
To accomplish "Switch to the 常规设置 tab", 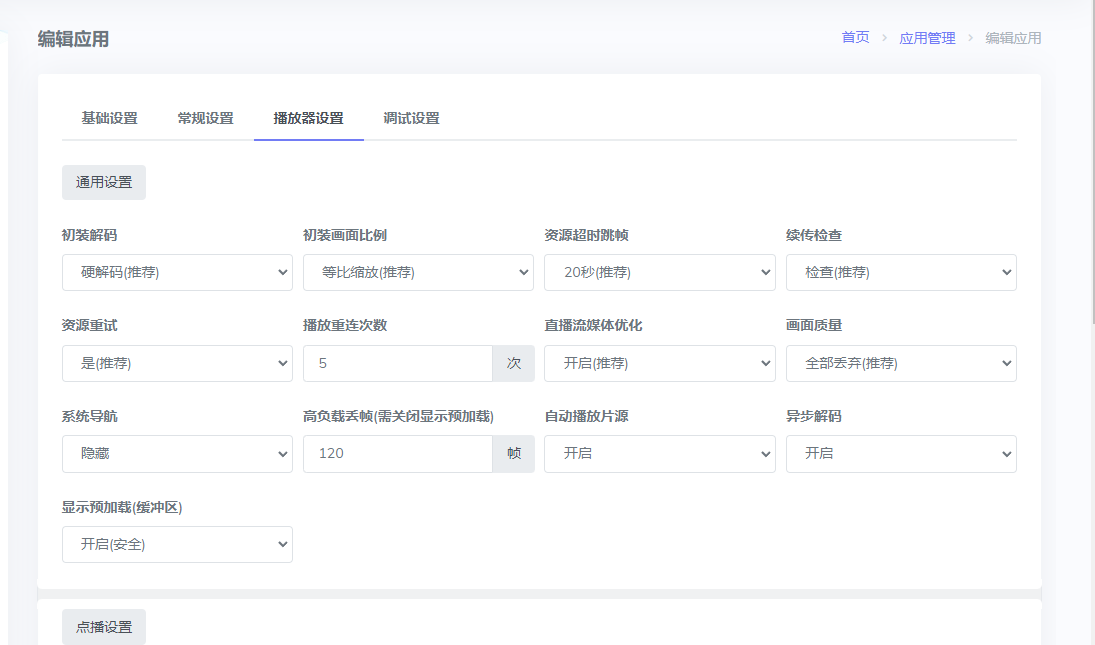I will (203, 117).
